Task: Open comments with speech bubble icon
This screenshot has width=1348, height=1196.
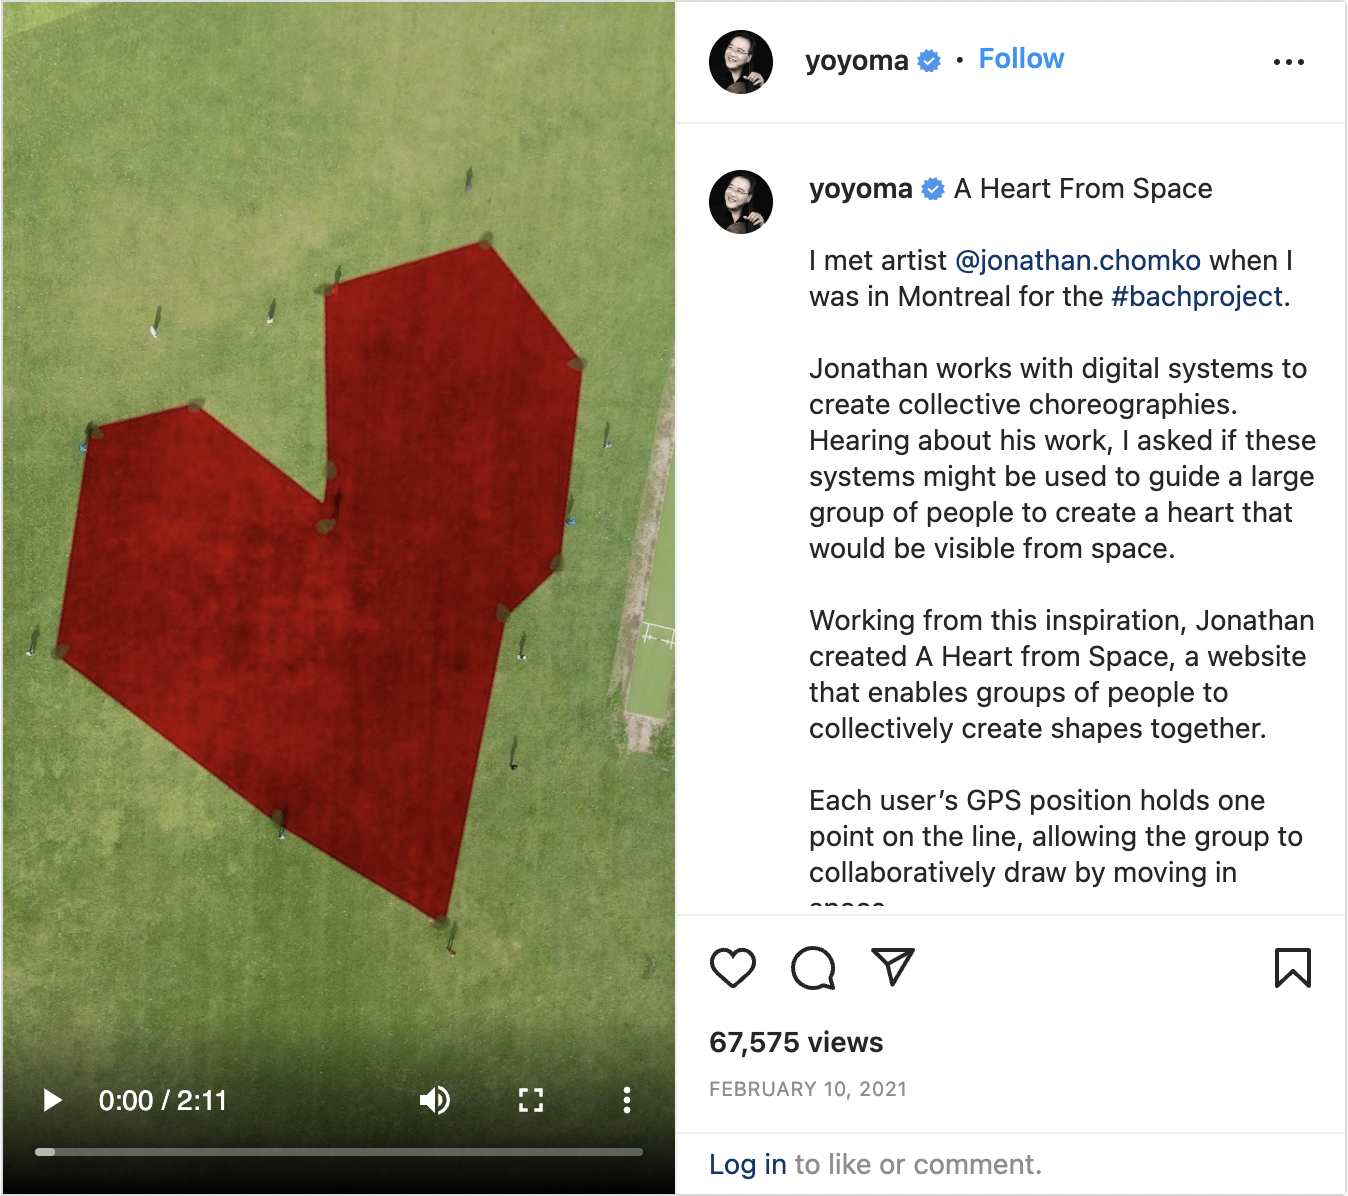Action: (813, 968)
